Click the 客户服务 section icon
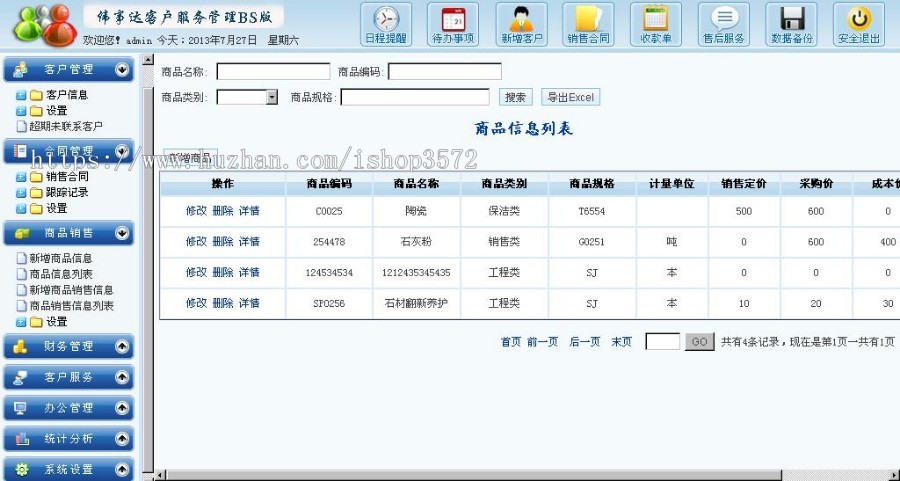This screenshot has height=481, width=900. point(21,377)
